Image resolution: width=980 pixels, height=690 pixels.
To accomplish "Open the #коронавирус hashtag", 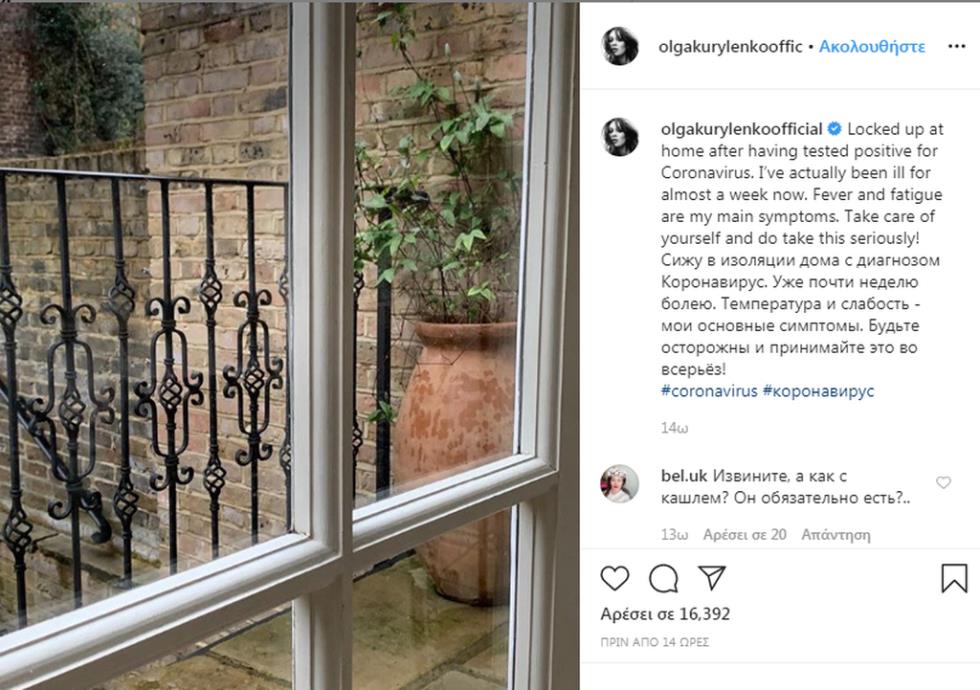I will tap(818, 391).
